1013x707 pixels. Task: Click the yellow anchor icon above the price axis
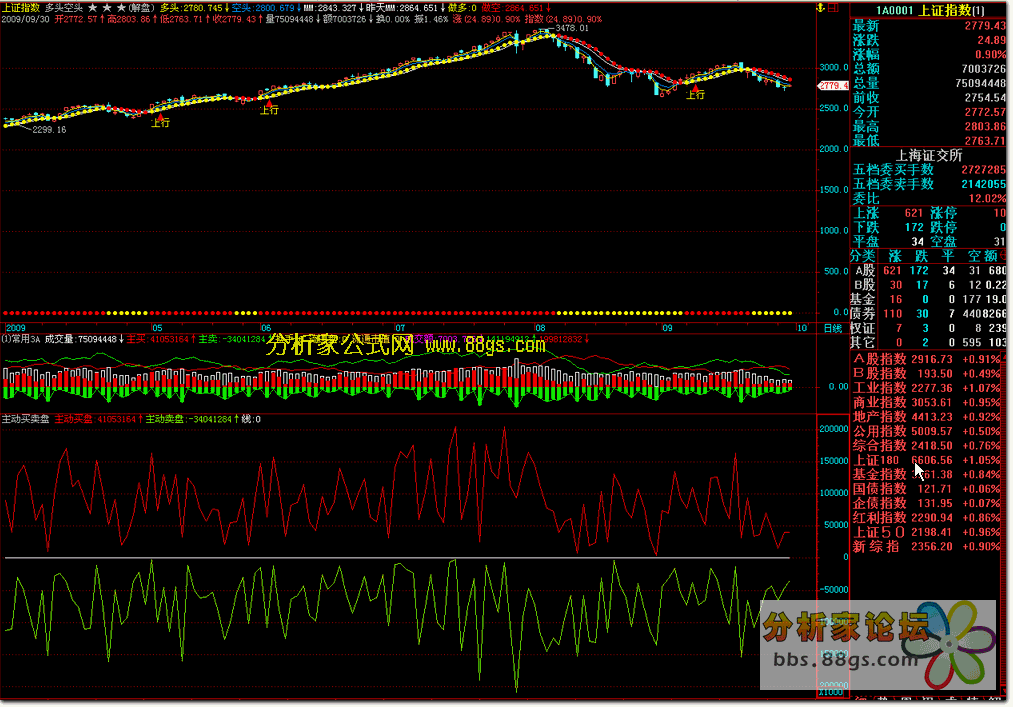(x=820, y=8)
